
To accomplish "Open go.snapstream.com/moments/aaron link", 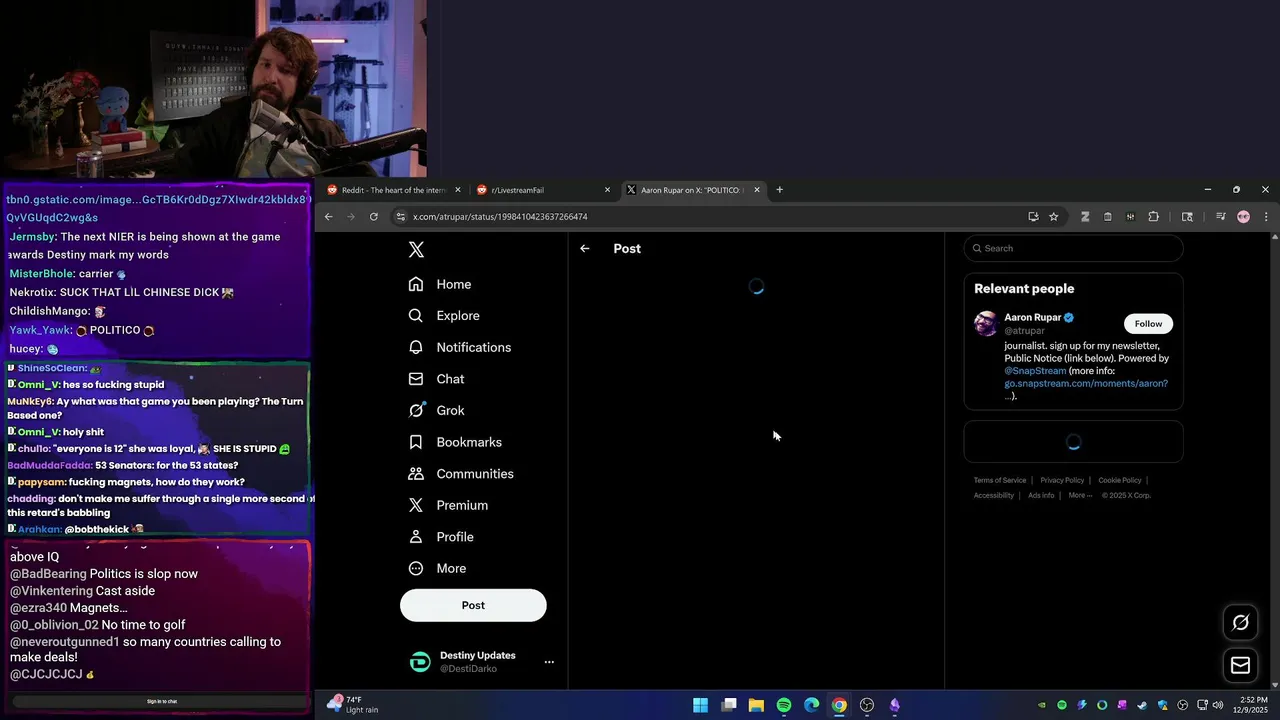I will click(1086, 384).
